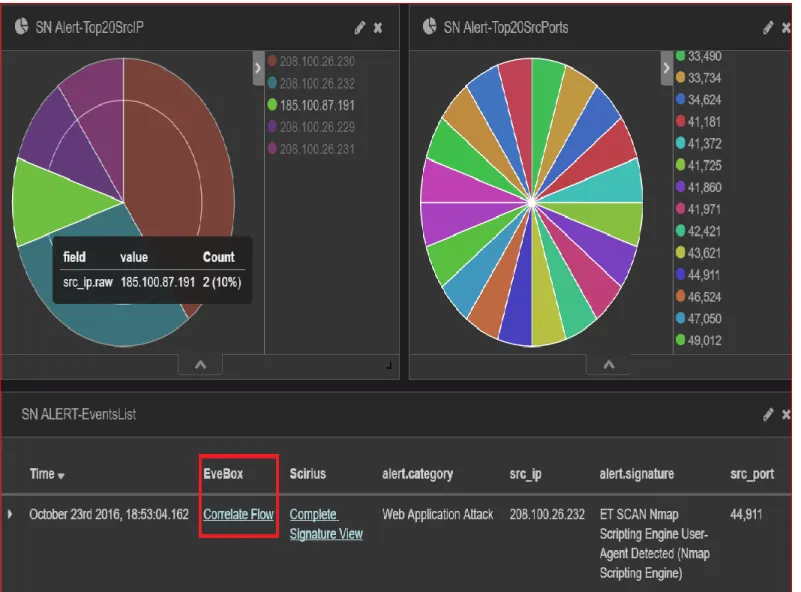Select port legend entry 41,372
801x592 pixels.
tap(698, 144)
